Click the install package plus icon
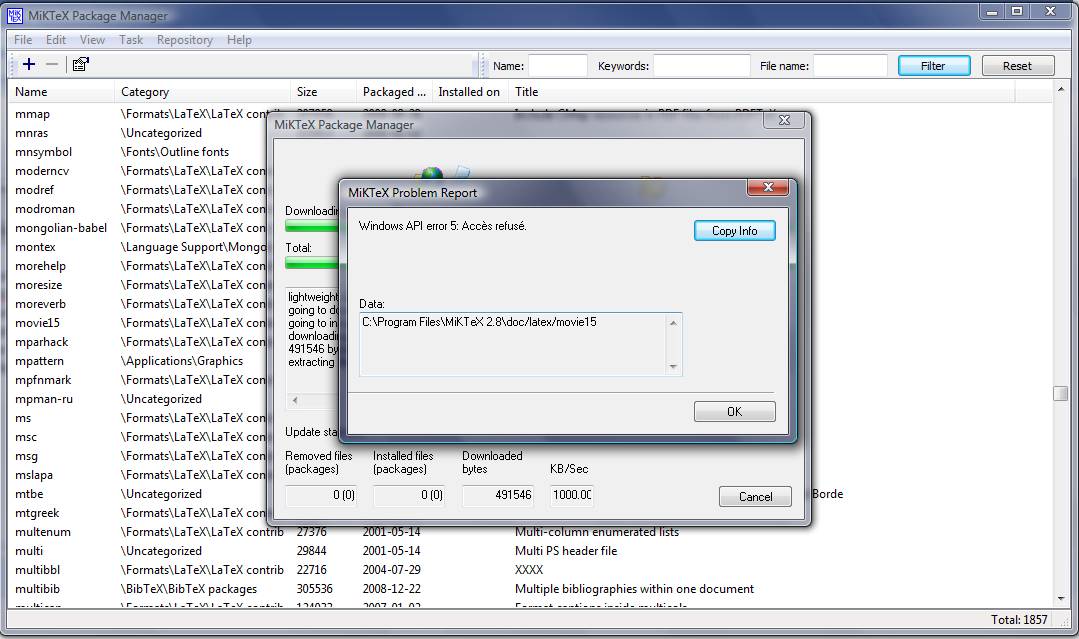1079x639 pixels. [x=29, y=64]
